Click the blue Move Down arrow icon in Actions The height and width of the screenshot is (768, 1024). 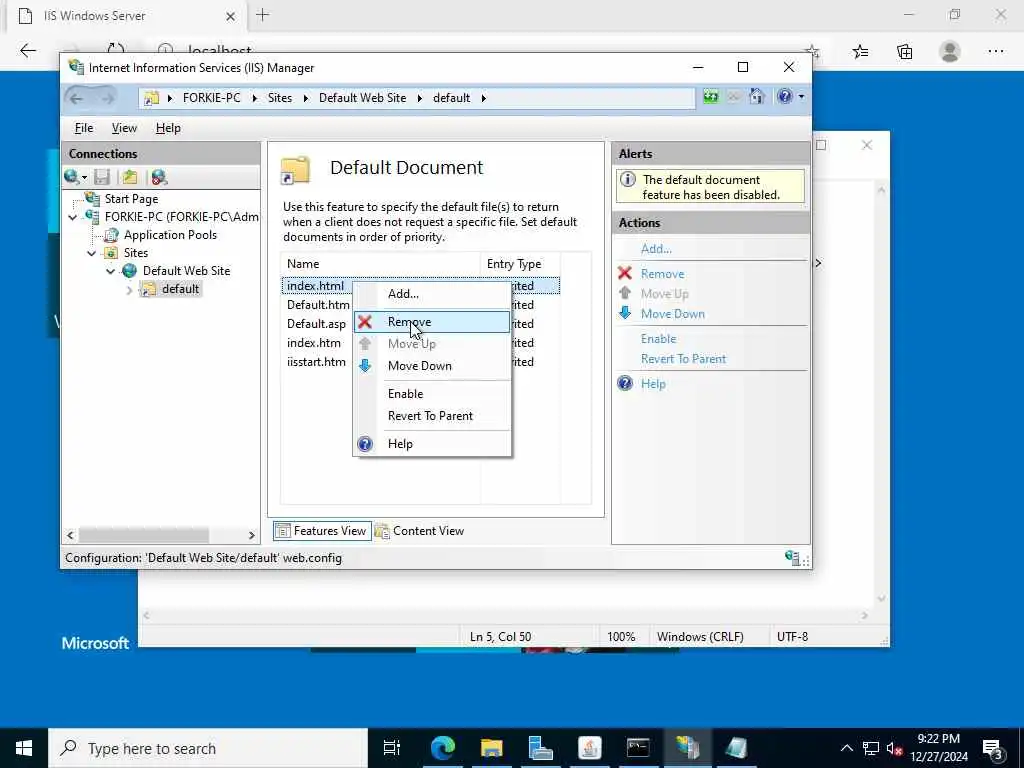coord(625,313)
